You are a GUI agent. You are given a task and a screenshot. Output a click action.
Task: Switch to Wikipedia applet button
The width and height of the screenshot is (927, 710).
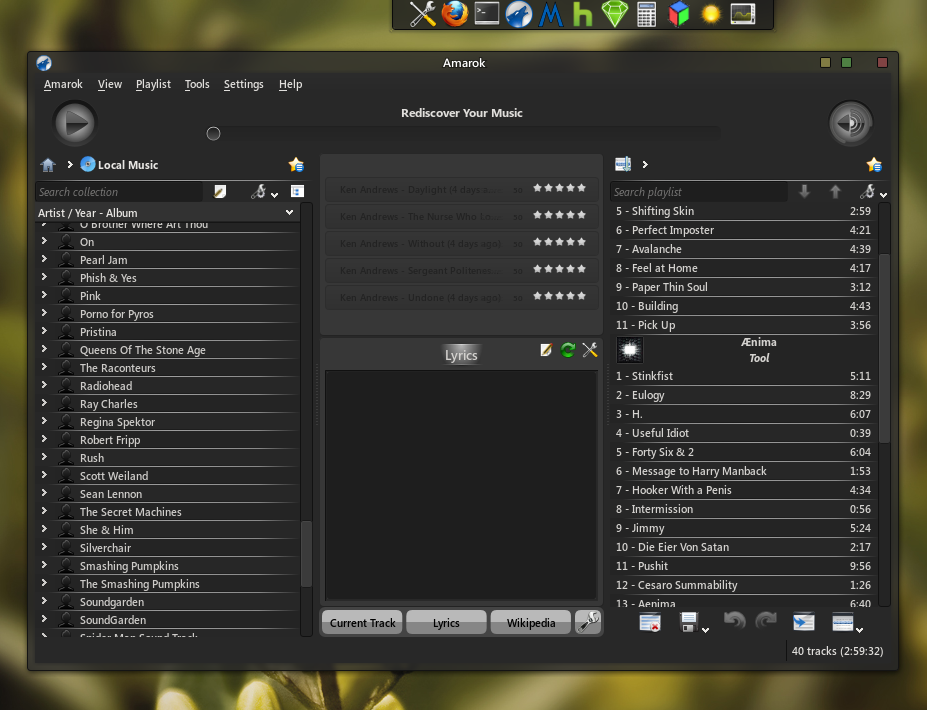(x=530, y=623)
